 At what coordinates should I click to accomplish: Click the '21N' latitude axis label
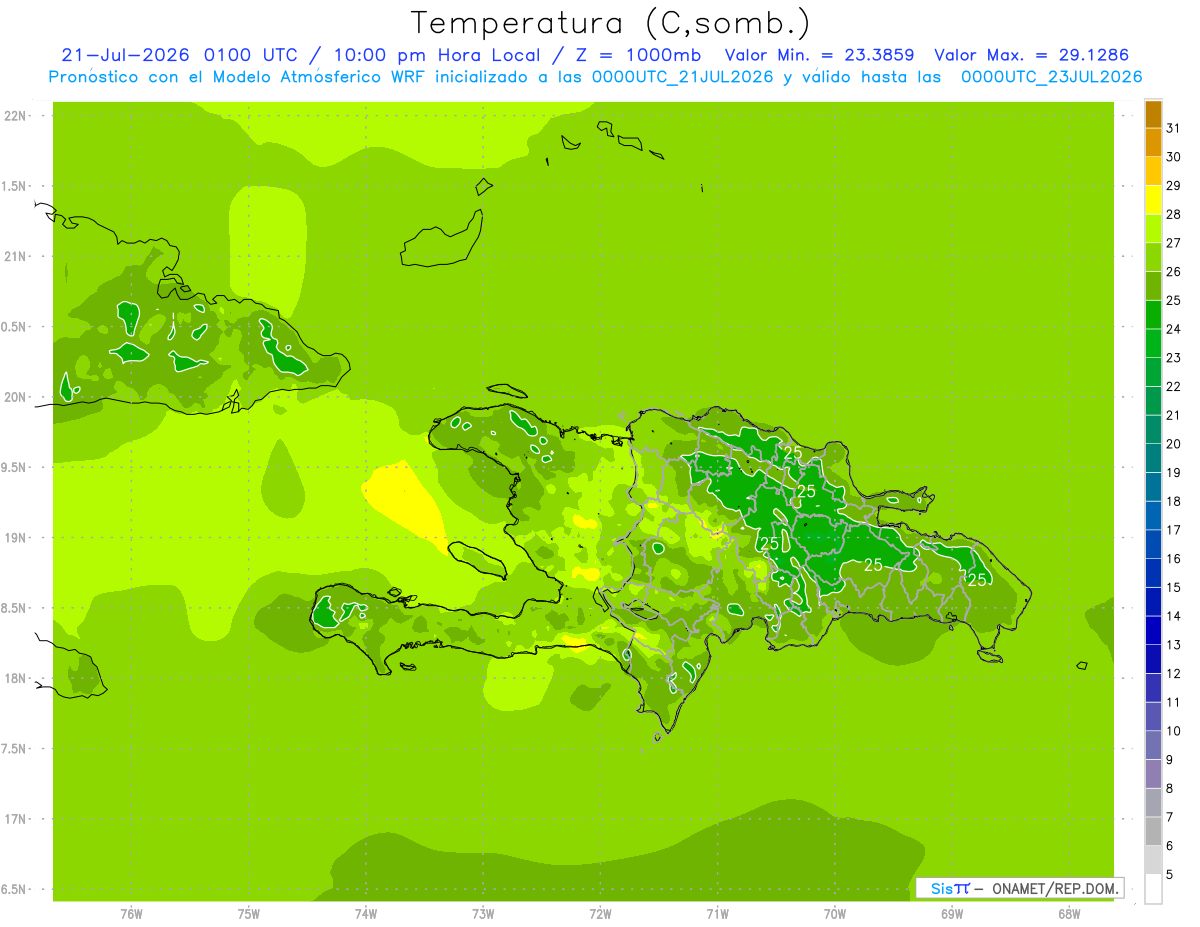click(x=16, y=257)
